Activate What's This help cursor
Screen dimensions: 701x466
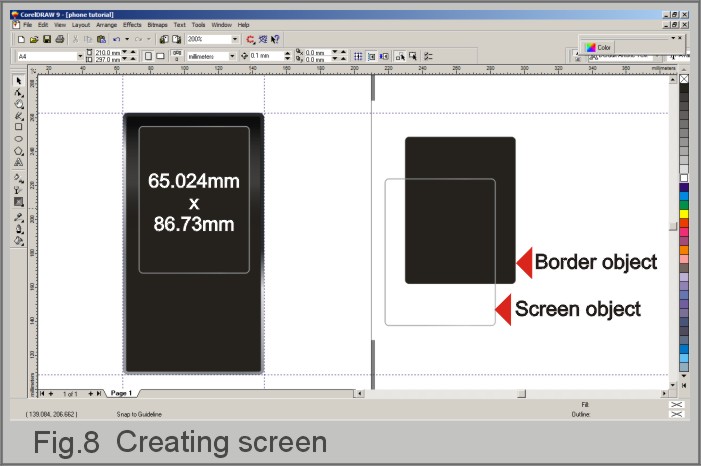(275, 39)
